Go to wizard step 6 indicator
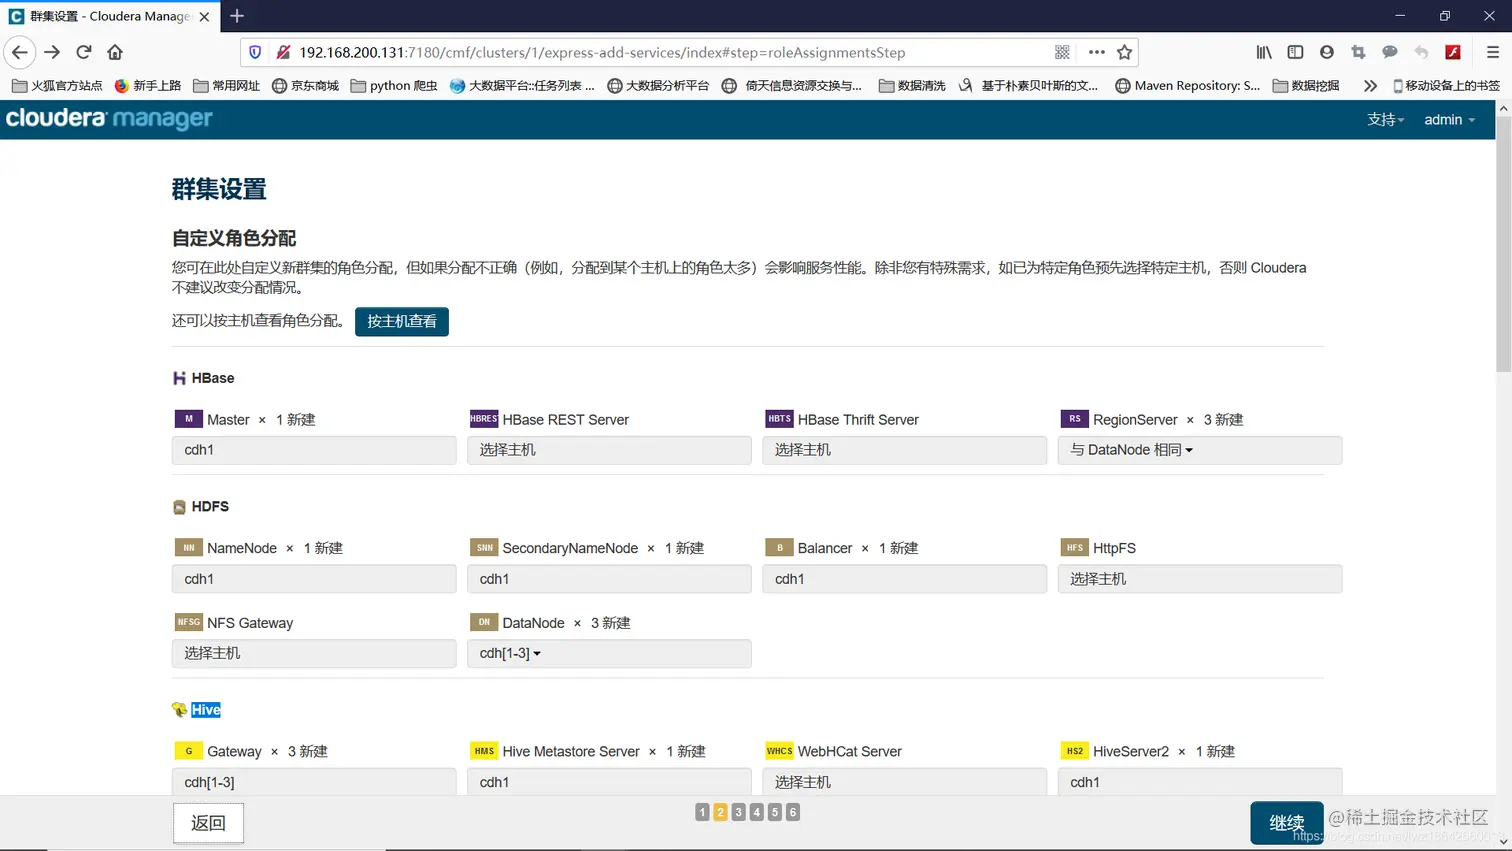Screen dimensions: 1512x851 click(x=793, y=812)
